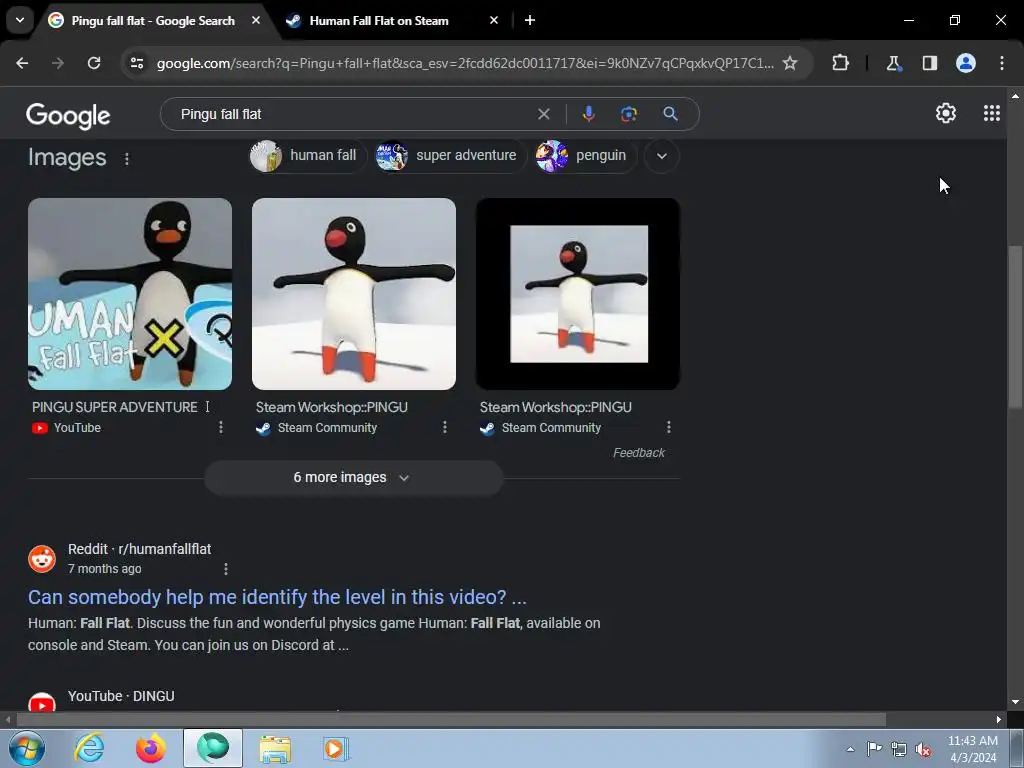Click the Google logo
The image size is (1024, 768).
click(68, 116)
